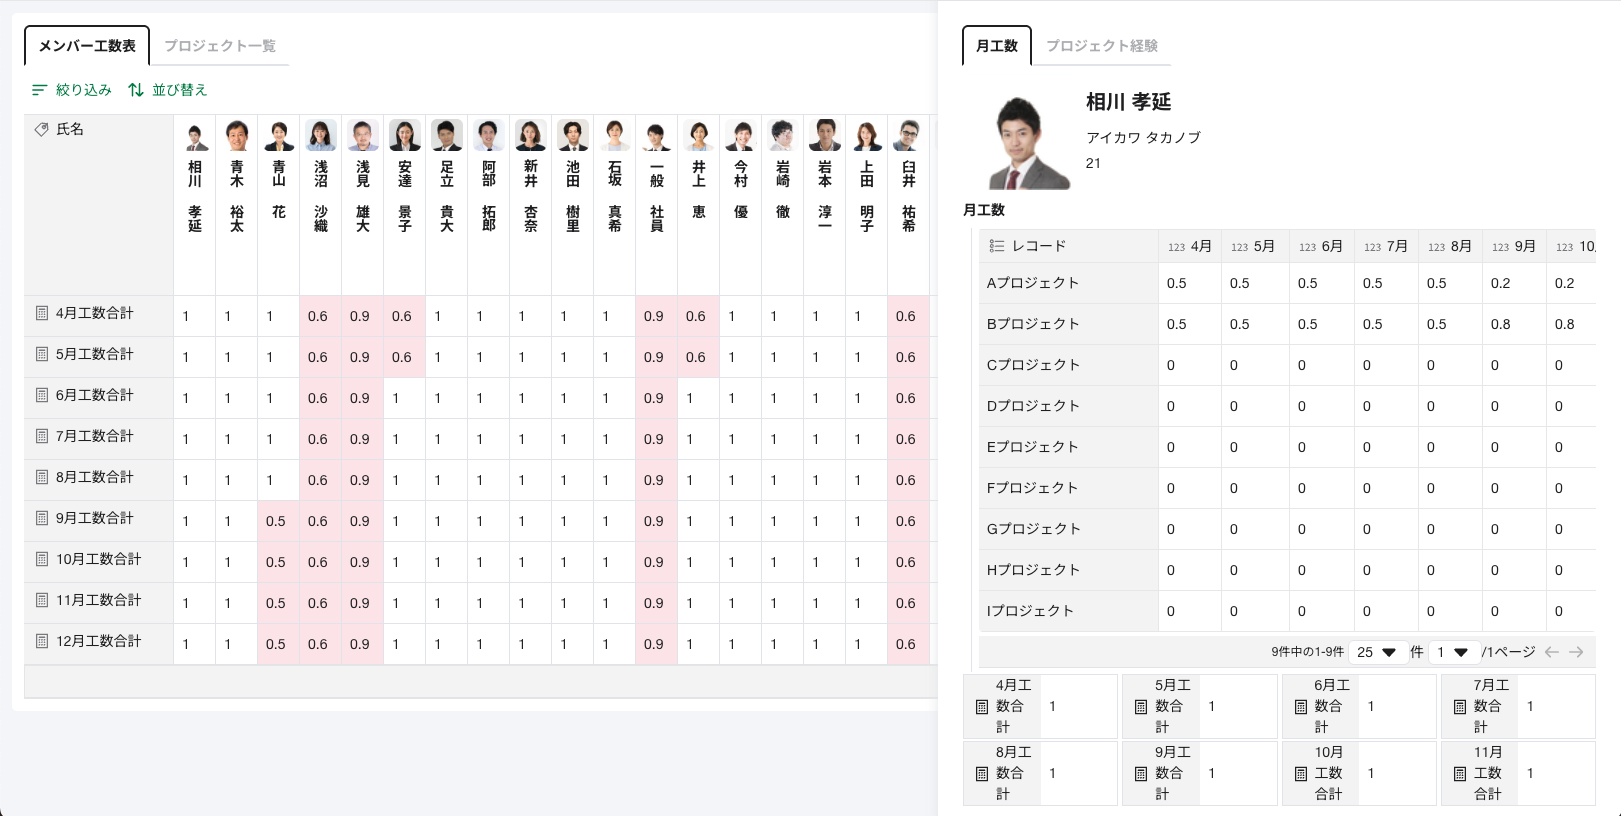Click 青木 裕太's avatar in the header
The image size is (1621, 816).
(x=237, y=136)
